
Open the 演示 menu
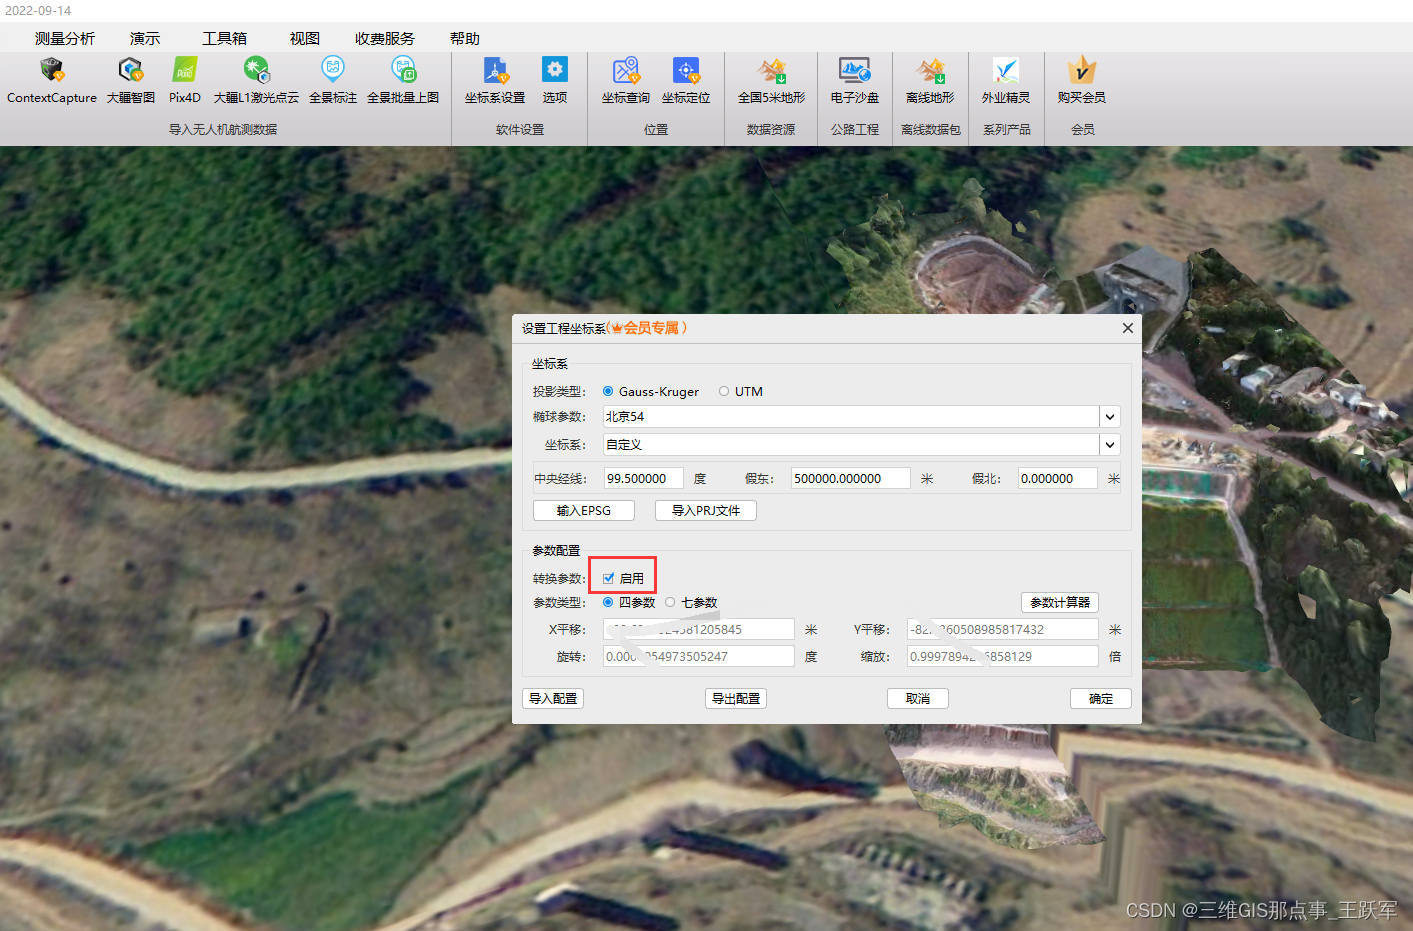(145, 38)
